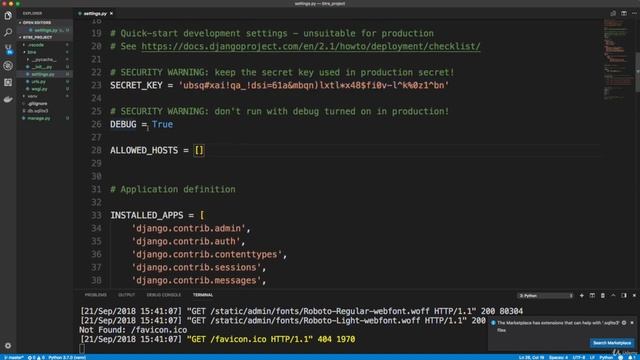Follow the Django deployment checklist link

[311, 46]
